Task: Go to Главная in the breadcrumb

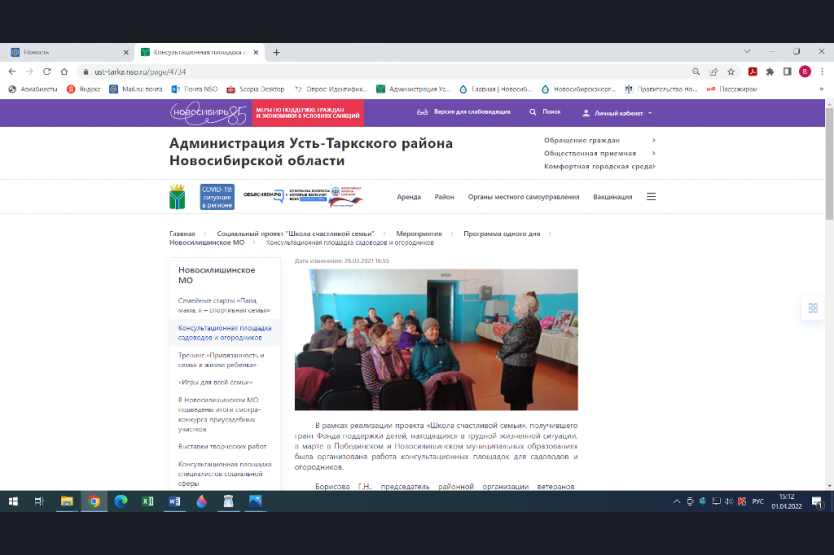Action: 182,234
